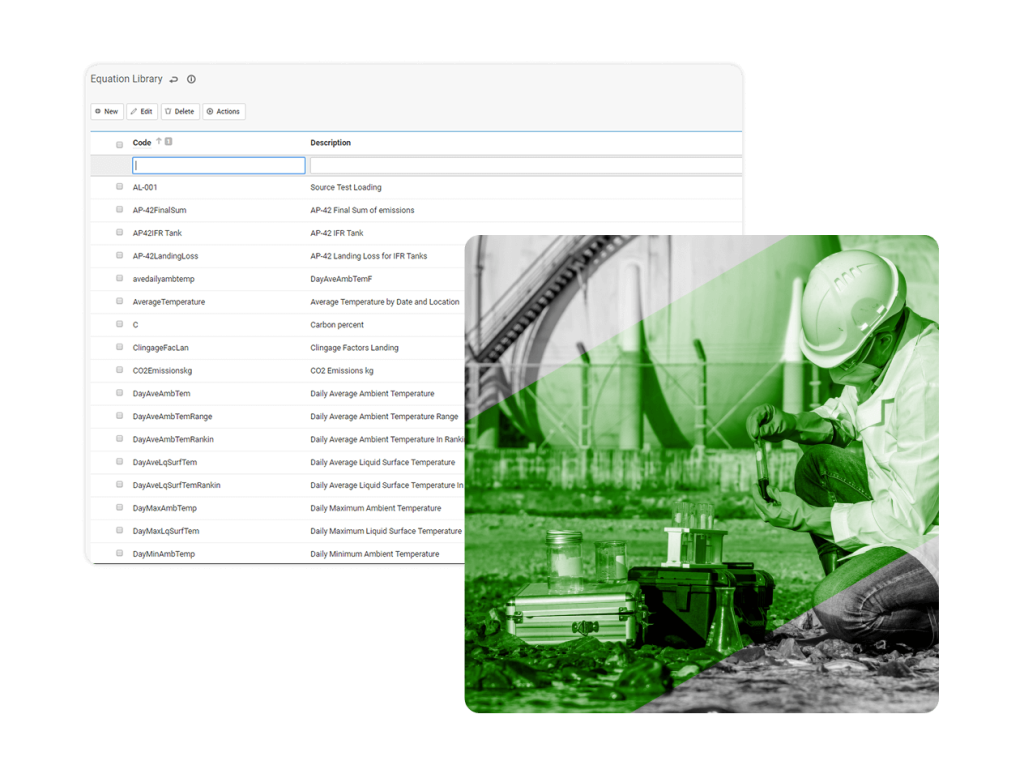Click inside the Code filter input field
1024x778 pixels.
(218, 164)
